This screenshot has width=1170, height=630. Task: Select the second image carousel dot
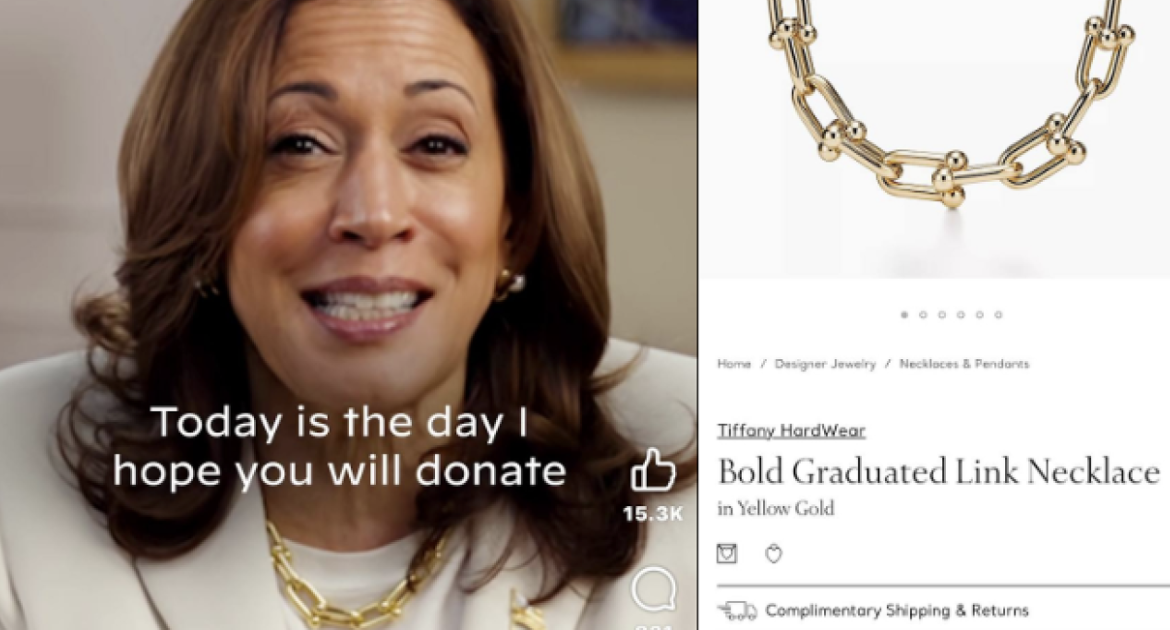(x=923, y=315)
